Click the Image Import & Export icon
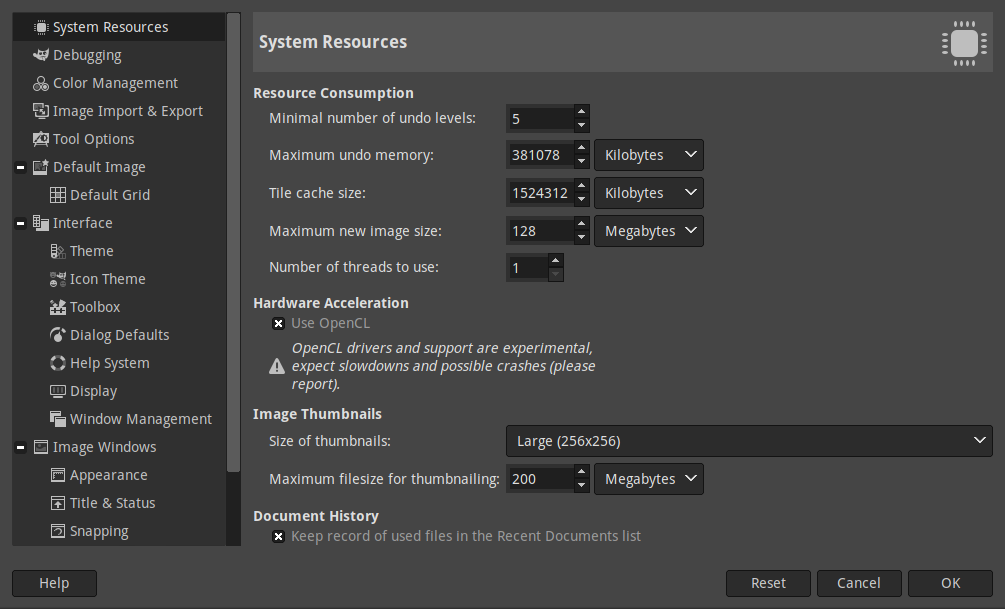Image resolution: width=1005 pixels, height=609 pixels. tap(41, 111)
